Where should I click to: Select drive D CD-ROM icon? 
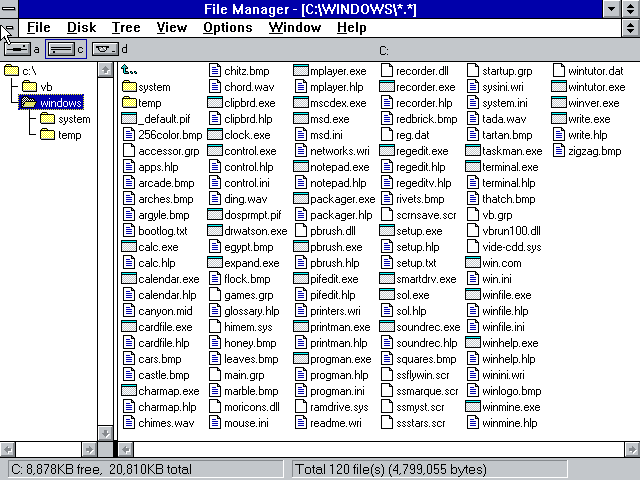pos(104,48)
